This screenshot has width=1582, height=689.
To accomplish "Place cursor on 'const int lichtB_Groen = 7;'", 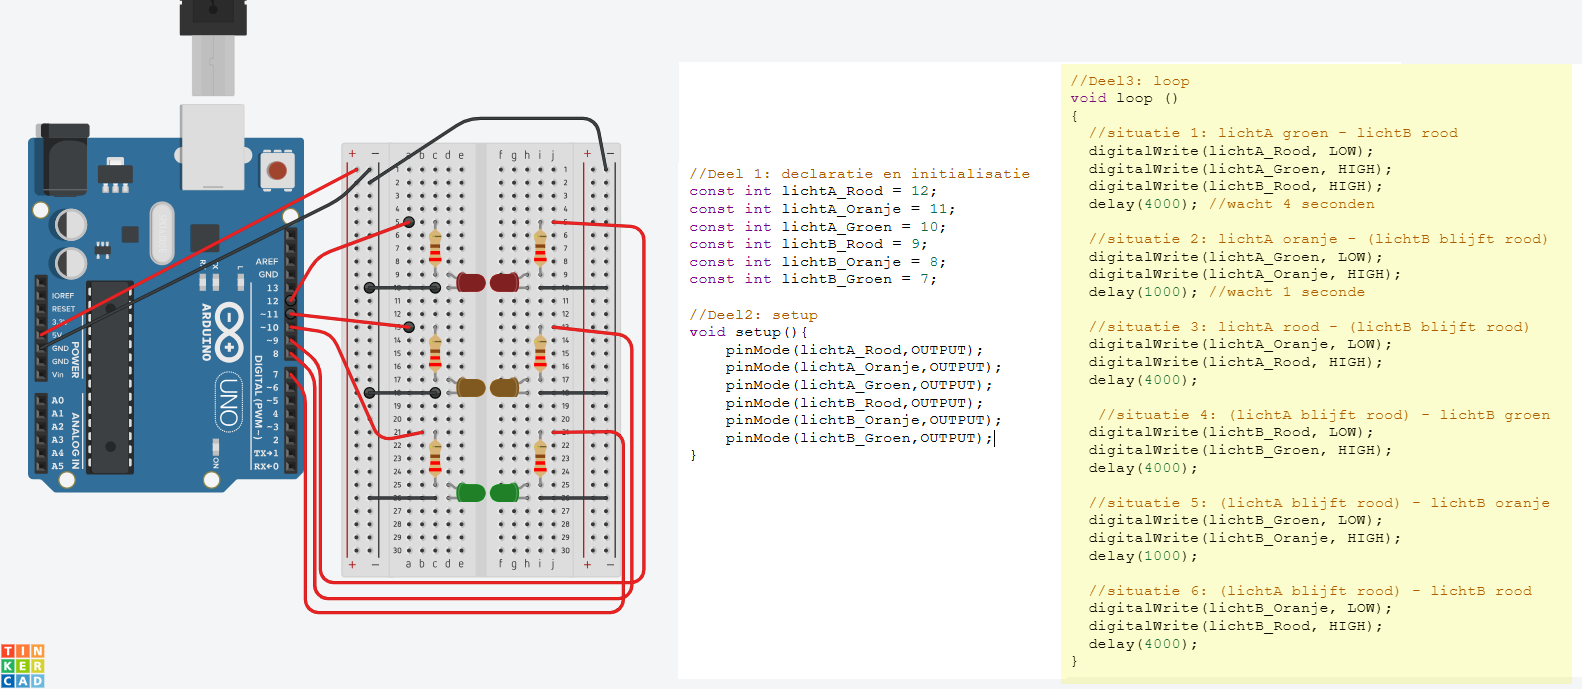I will pyautogui.click(x=812, y=279).
